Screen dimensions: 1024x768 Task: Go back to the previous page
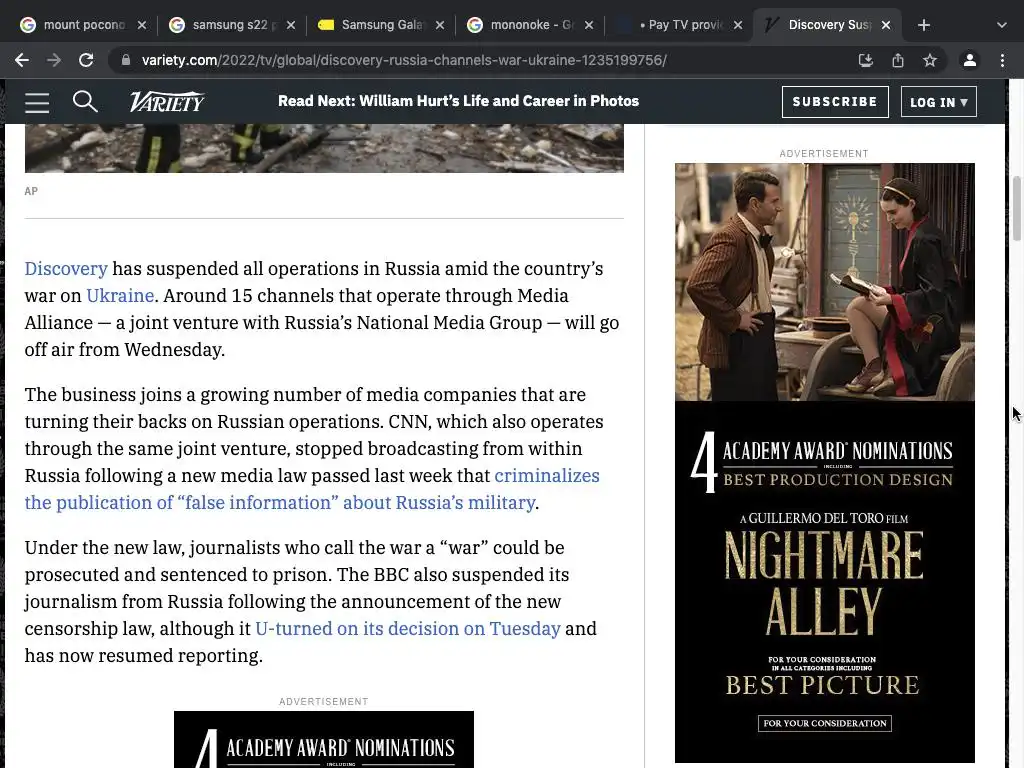click(22, 60)
